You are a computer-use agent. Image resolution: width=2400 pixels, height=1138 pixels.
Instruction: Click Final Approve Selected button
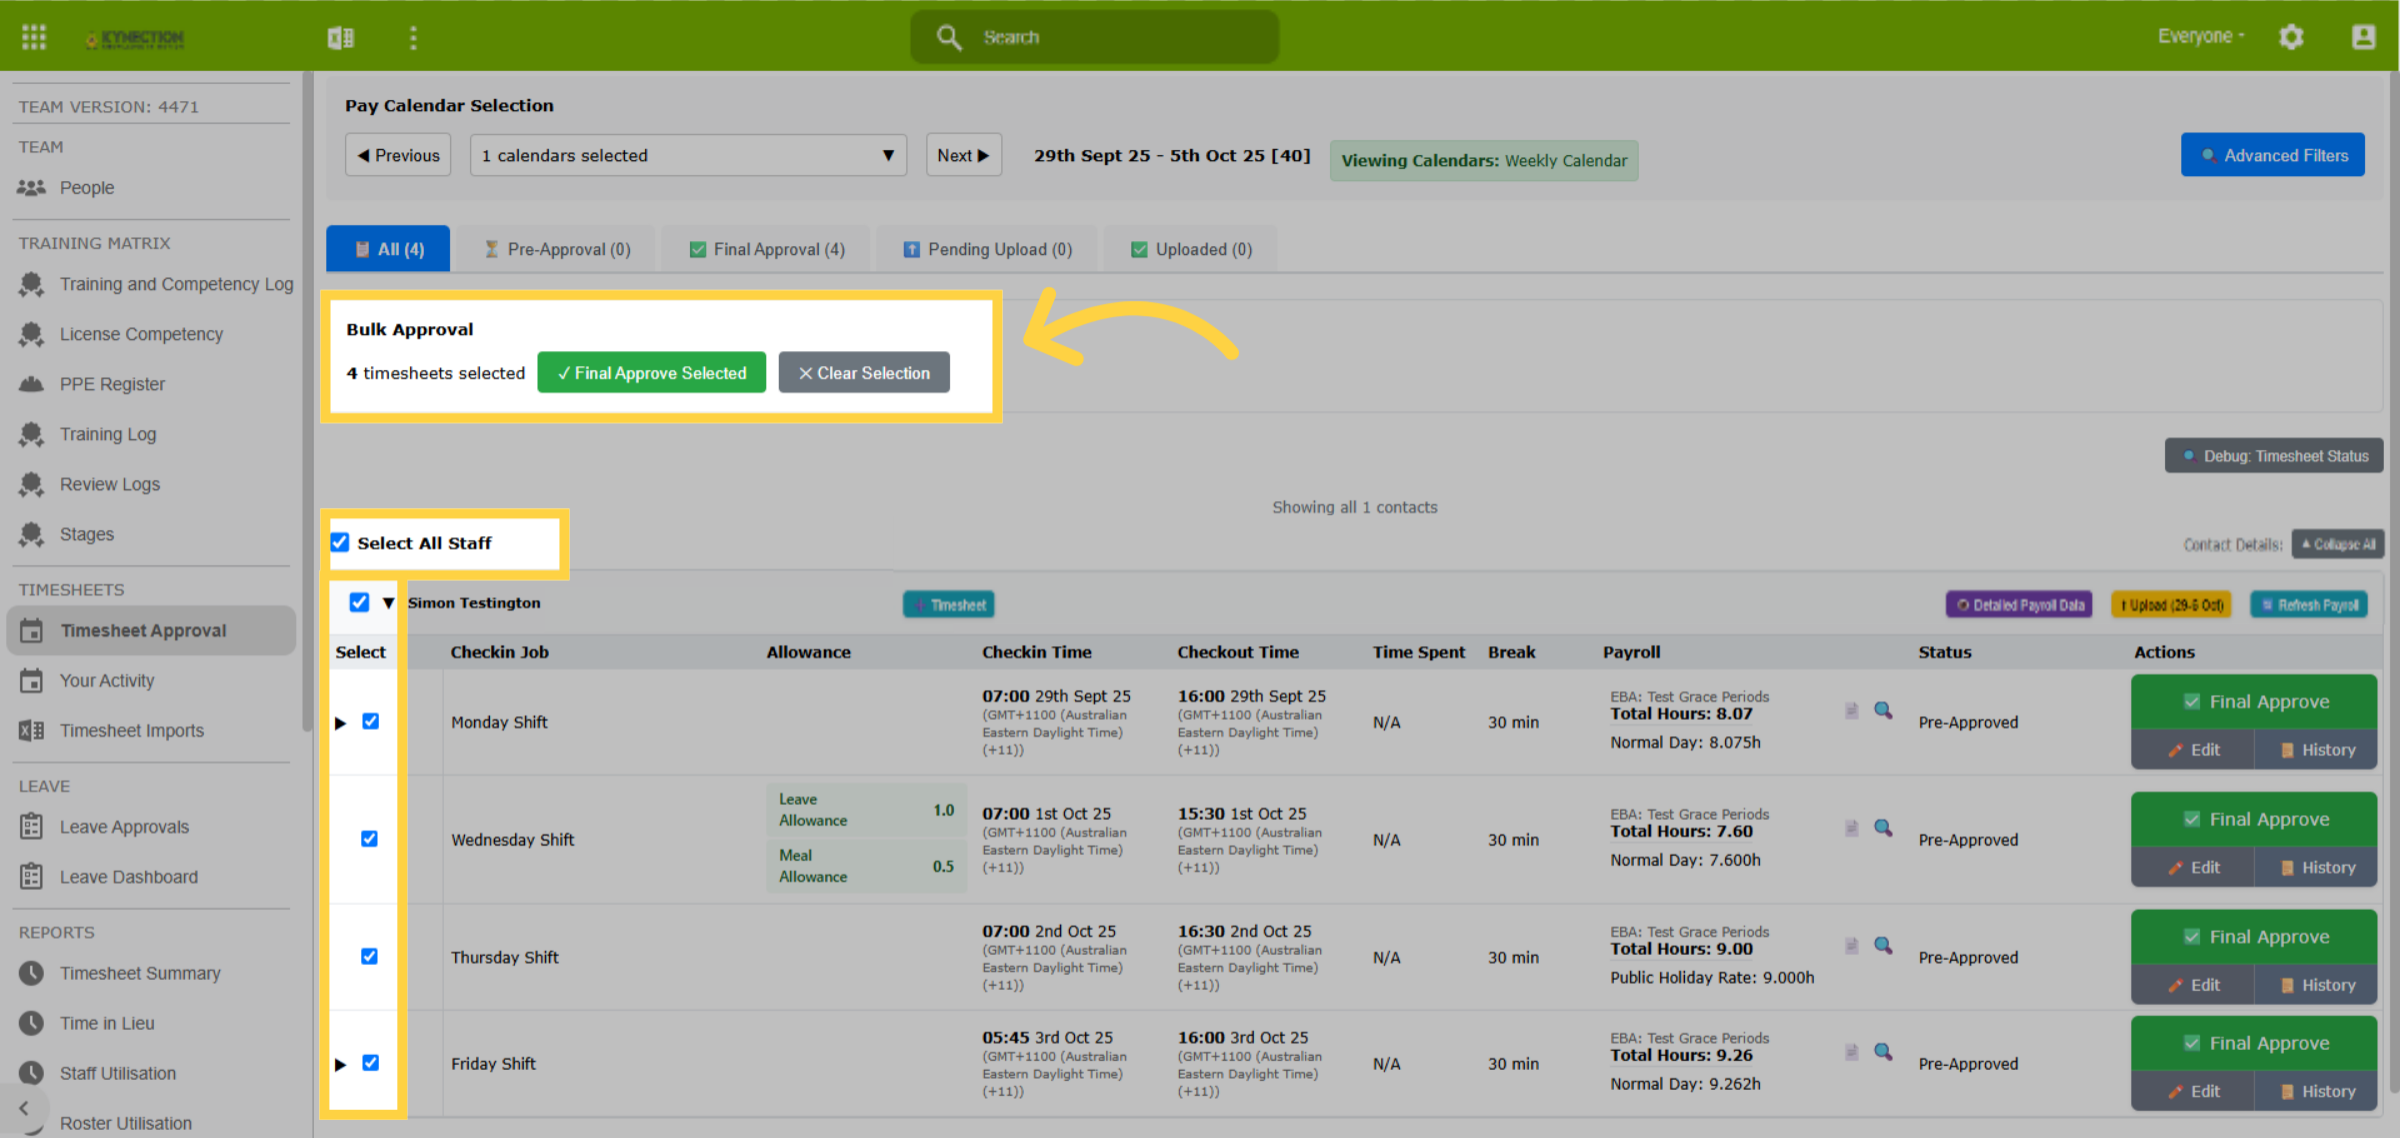click(x=652, y=372)
